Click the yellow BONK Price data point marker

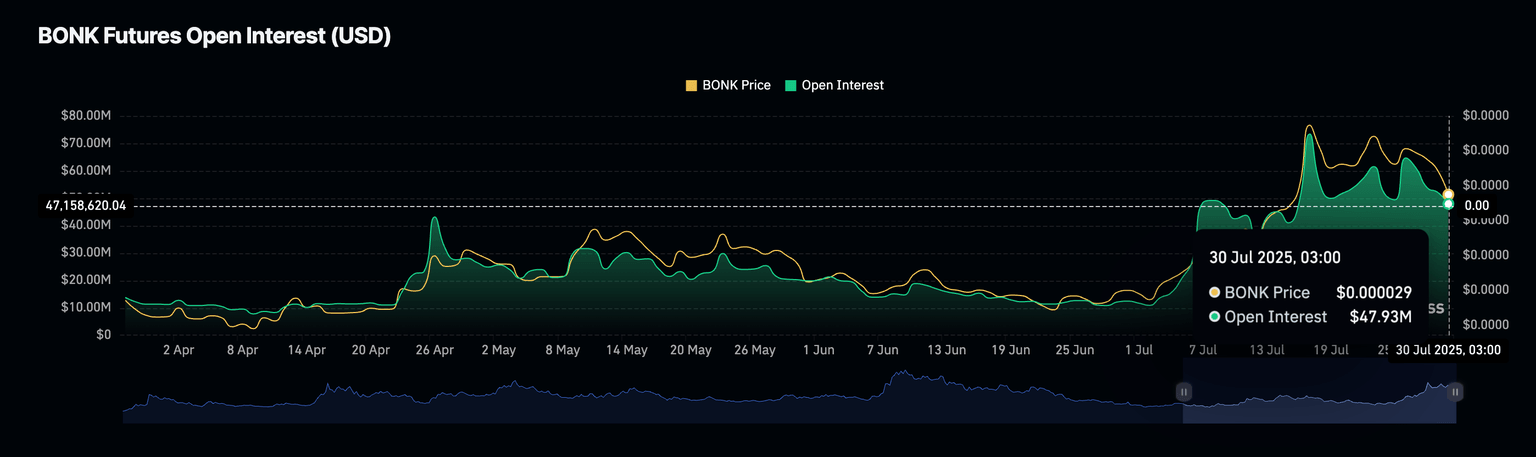(1448, 194)
